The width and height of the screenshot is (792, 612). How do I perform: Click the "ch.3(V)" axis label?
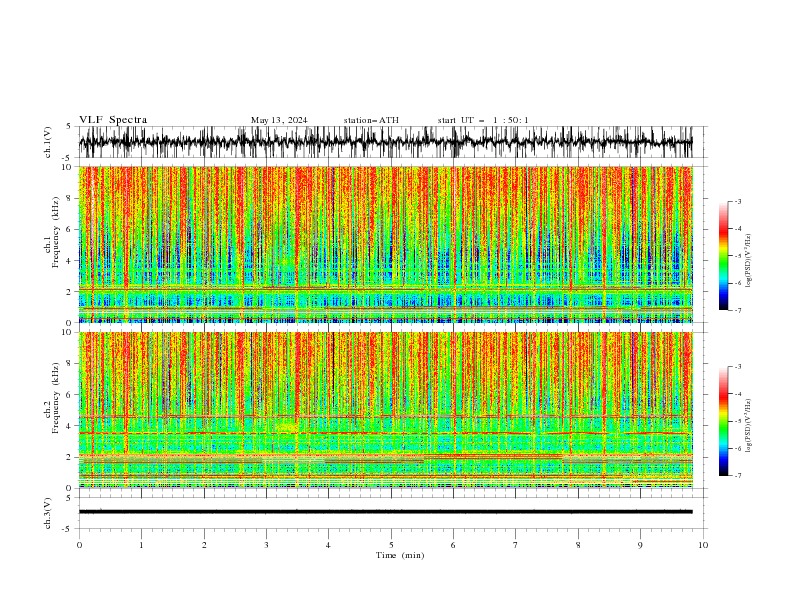point(48,513)
